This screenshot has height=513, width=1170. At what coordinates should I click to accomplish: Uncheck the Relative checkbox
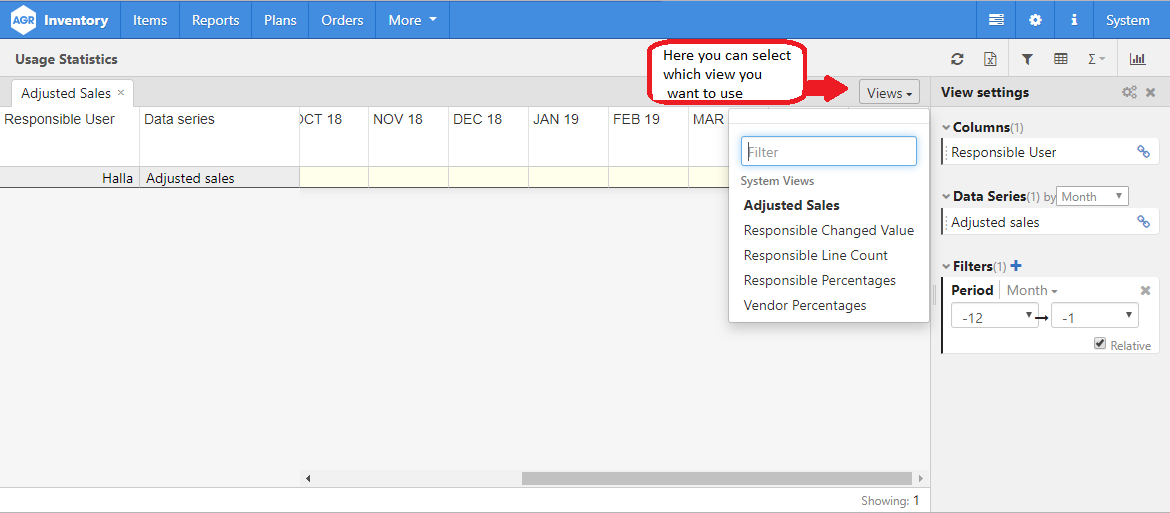click(x=1100, y=343)
